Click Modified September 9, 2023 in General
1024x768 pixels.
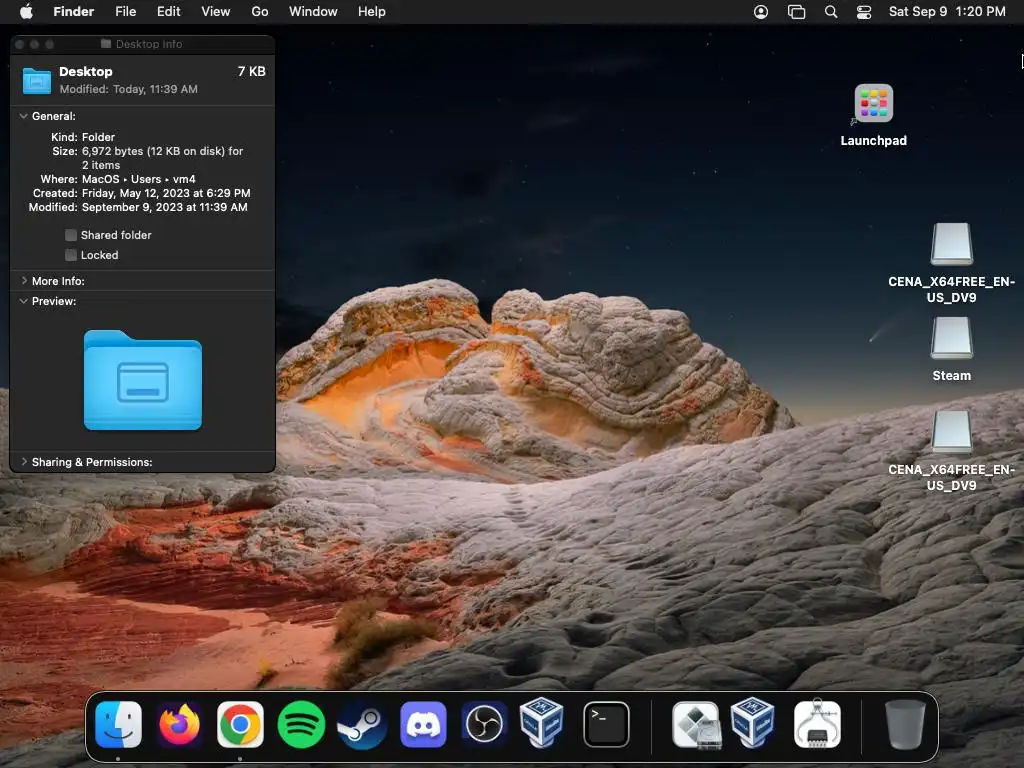pyautogui.click(x=165, y=207)
